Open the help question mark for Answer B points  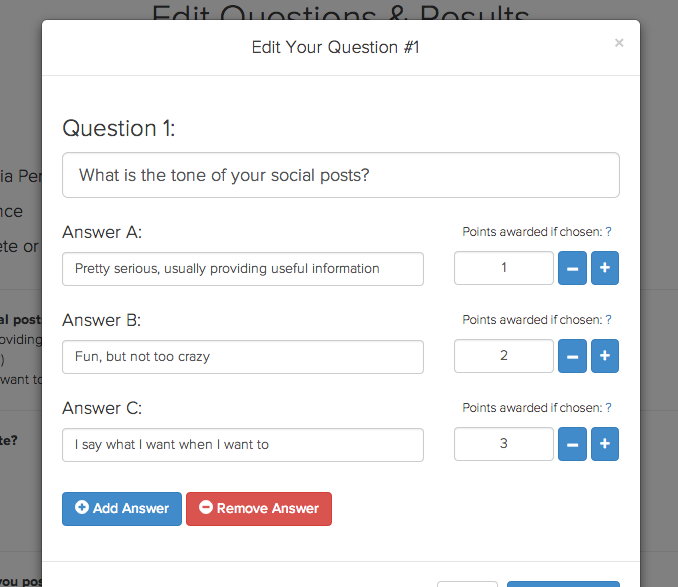pyautogui.click(x=608, y=320)
